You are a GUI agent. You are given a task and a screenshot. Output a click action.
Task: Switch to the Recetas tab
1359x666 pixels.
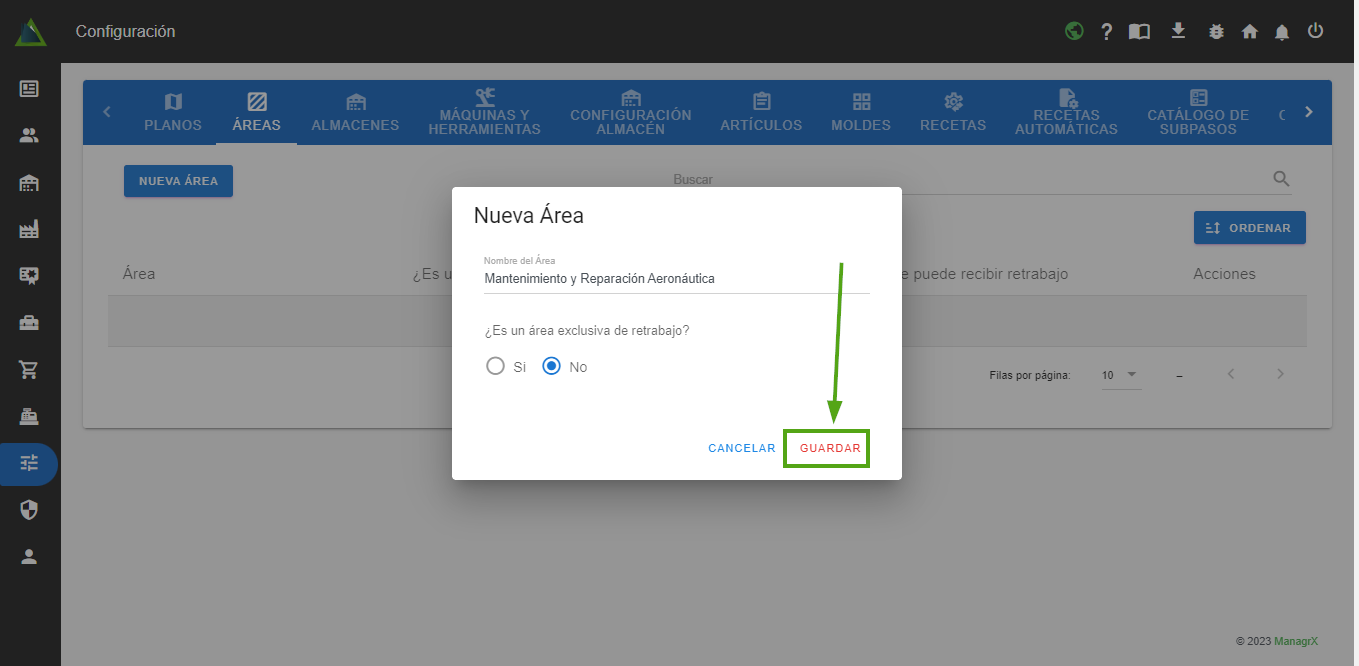(x=953, y=112)
